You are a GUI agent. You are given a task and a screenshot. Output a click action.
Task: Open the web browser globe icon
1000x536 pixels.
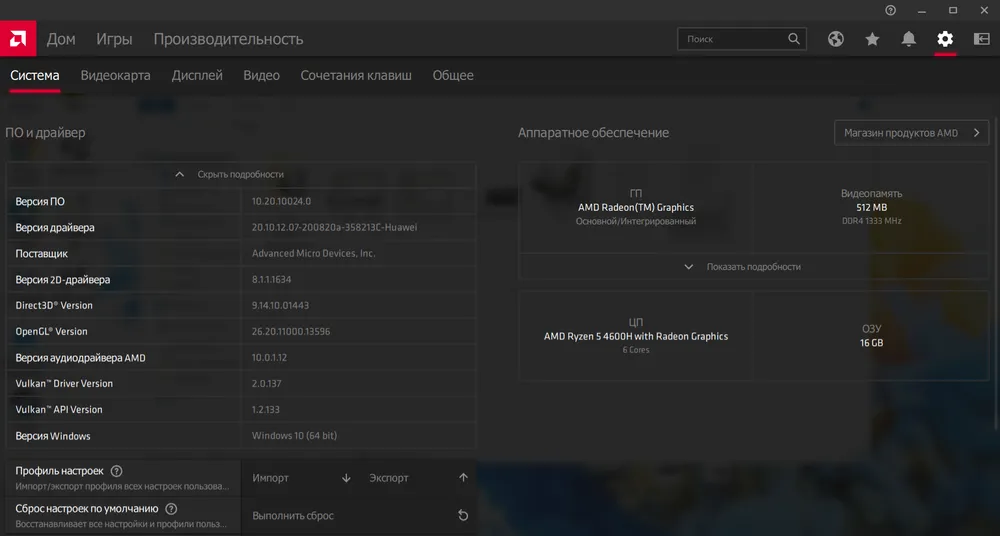pos(836,39)
